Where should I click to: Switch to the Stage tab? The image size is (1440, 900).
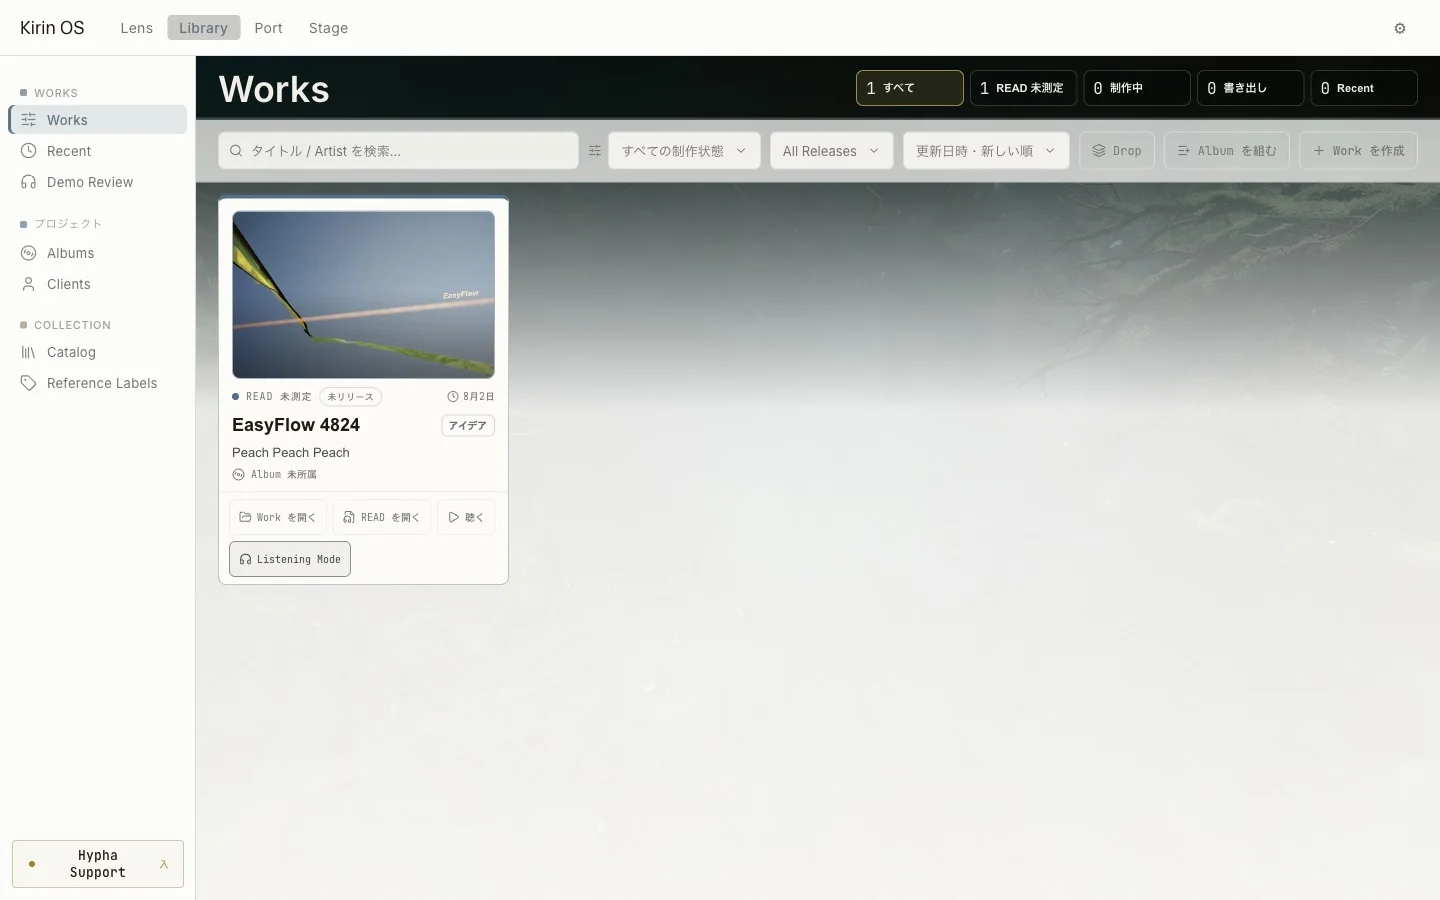click(x=328, y=28)
